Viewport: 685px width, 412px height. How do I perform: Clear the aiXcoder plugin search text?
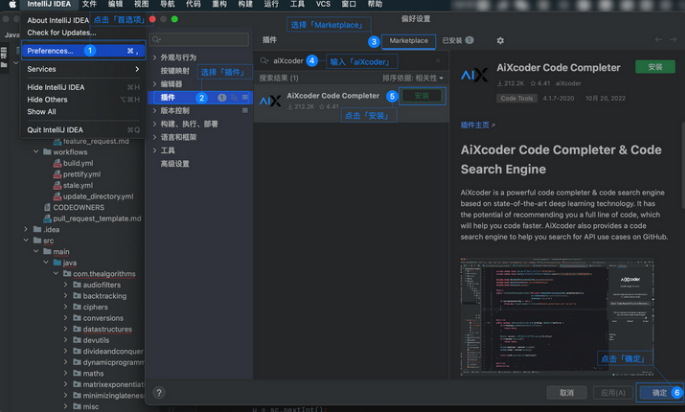438,61
